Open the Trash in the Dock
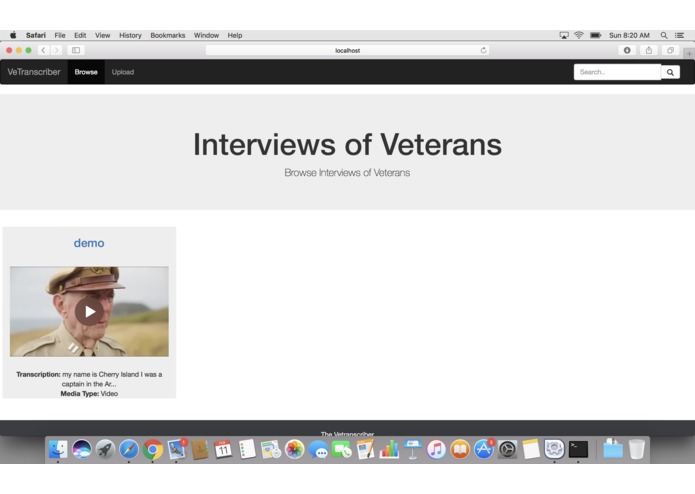The height and width of the screenshot is (494, 695). 636,449
